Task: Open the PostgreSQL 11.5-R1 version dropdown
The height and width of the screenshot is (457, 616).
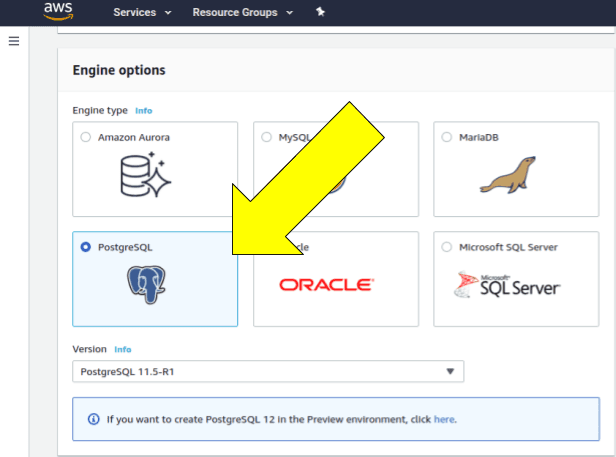Action: (268, 371)
